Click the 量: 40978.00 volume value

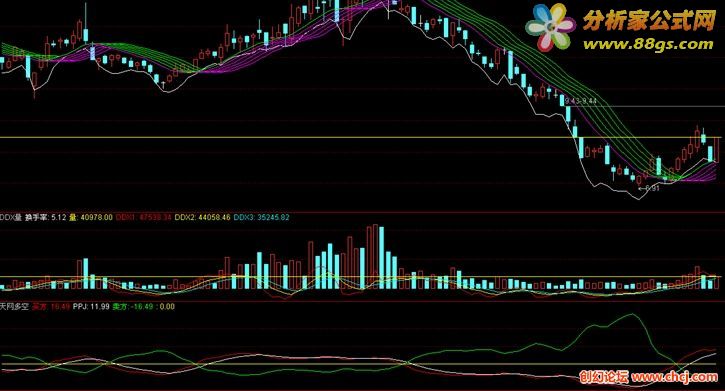(91, 217)
